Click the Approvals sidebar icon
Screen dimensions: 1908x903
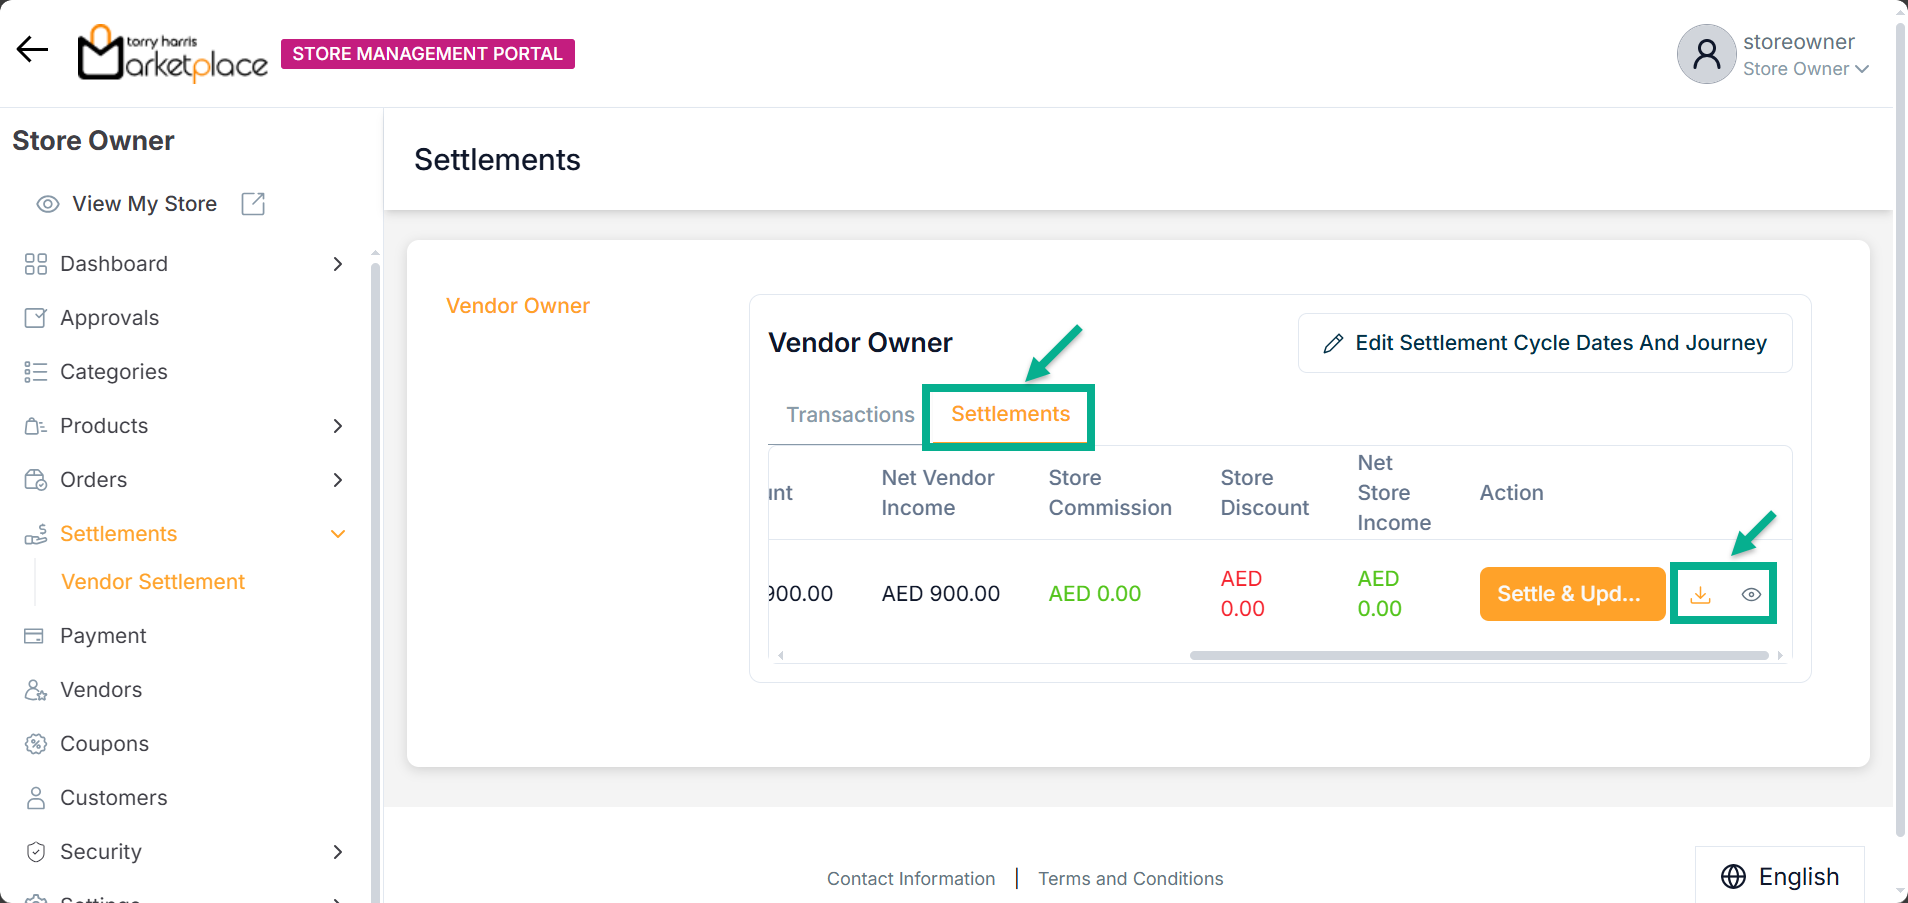(x=36, y=318)
